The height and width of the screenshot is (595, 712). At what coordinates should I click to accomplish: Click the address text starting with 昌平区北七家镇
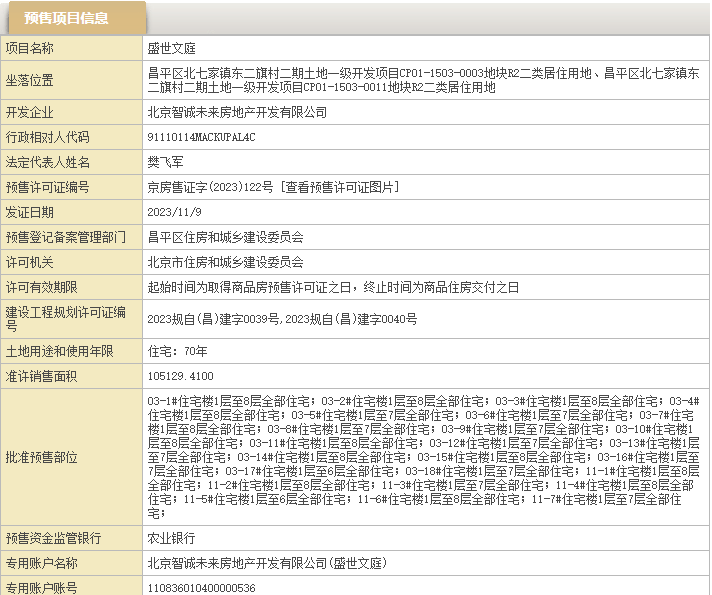[422, 80]
